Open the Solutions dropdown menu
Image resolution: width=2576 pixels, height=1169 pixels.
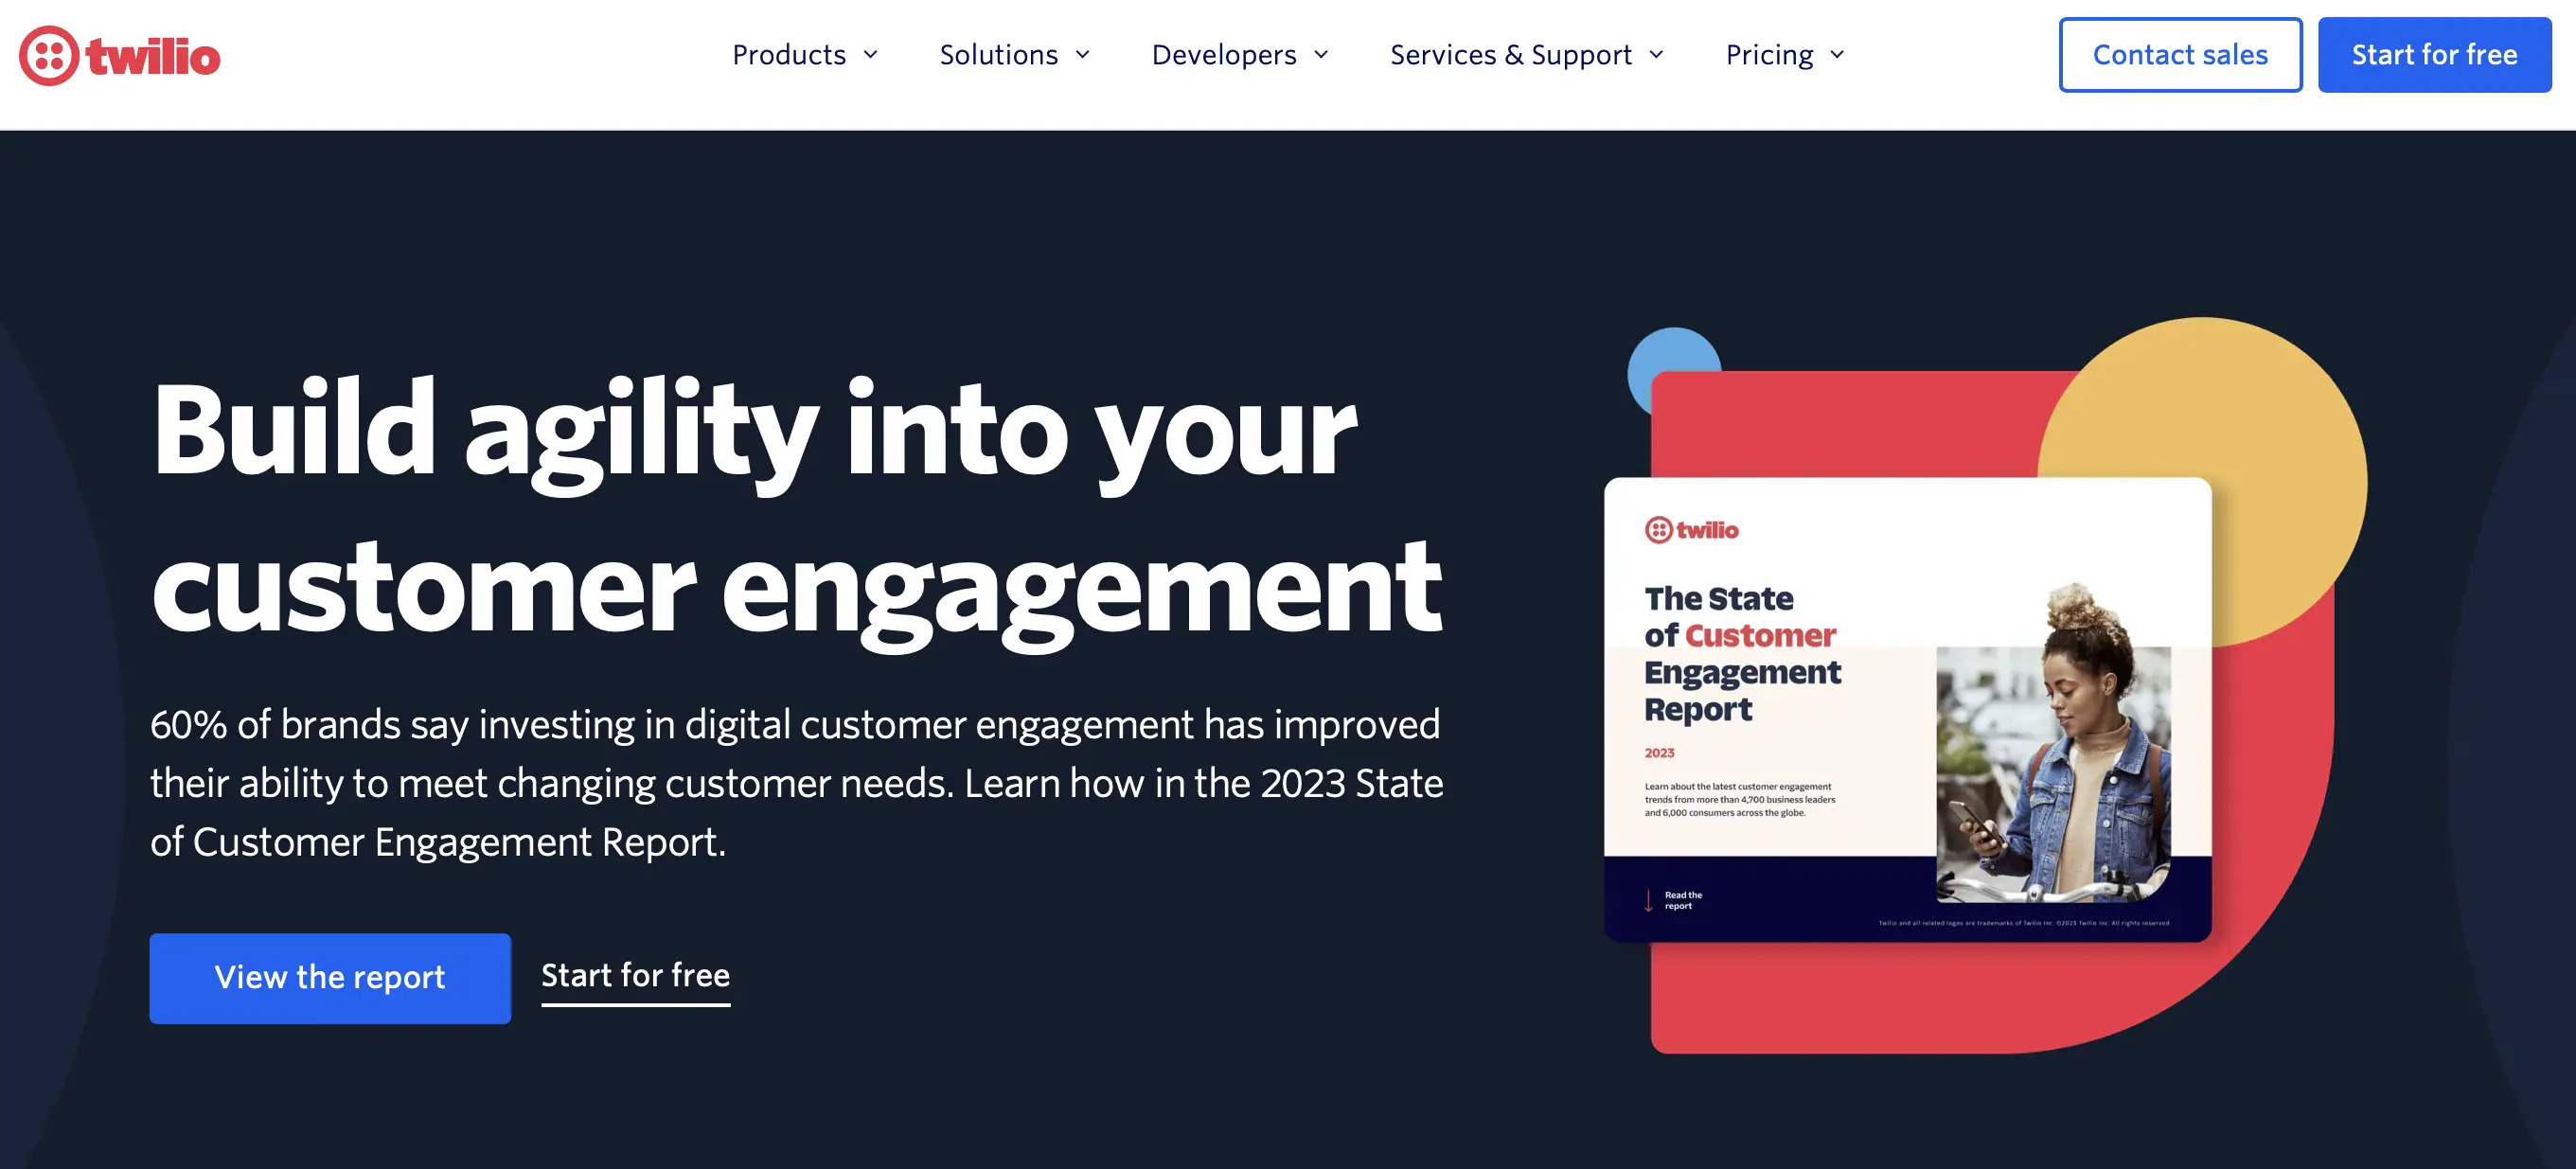tap(1014, 54)
